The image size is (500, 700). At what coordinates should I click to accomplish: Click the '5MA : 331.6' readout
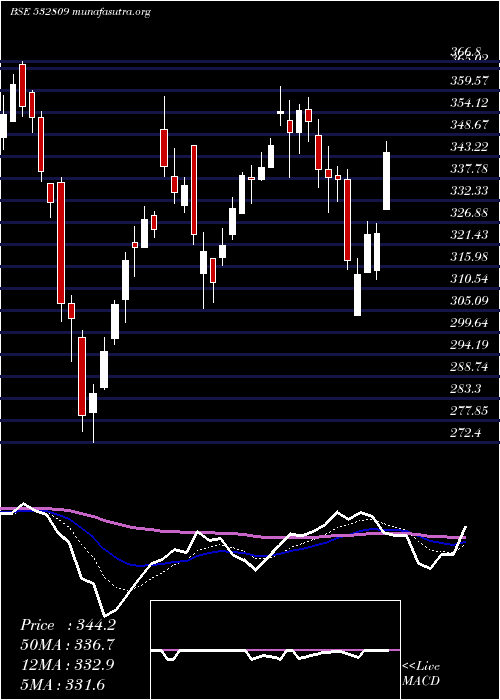coord(62,684)
